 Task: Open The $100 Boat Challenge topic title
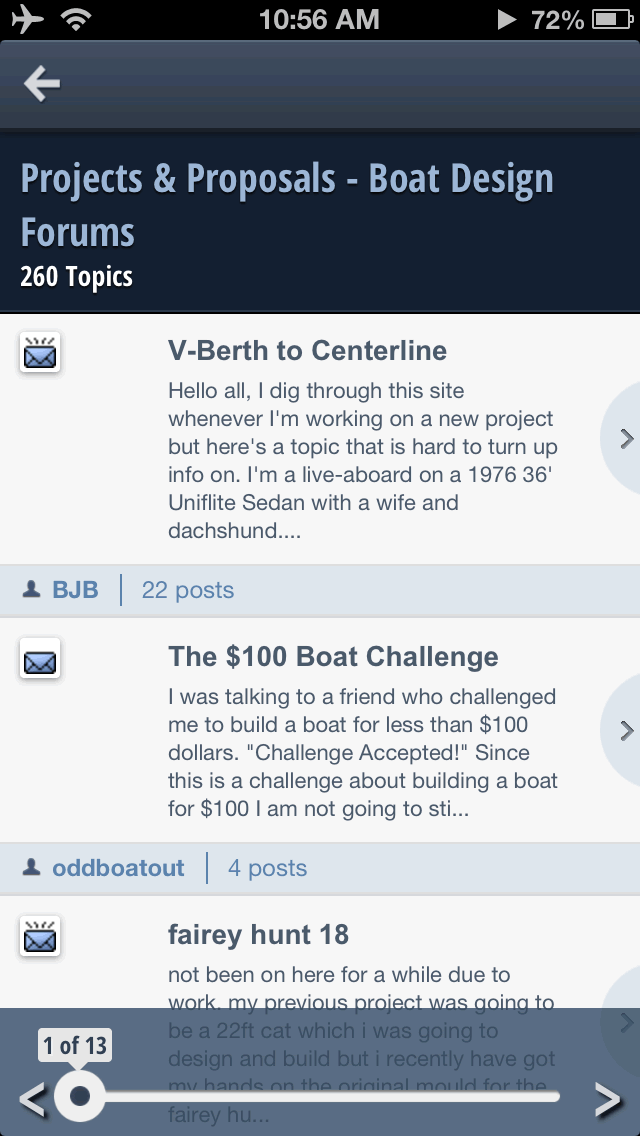point(333,656)
